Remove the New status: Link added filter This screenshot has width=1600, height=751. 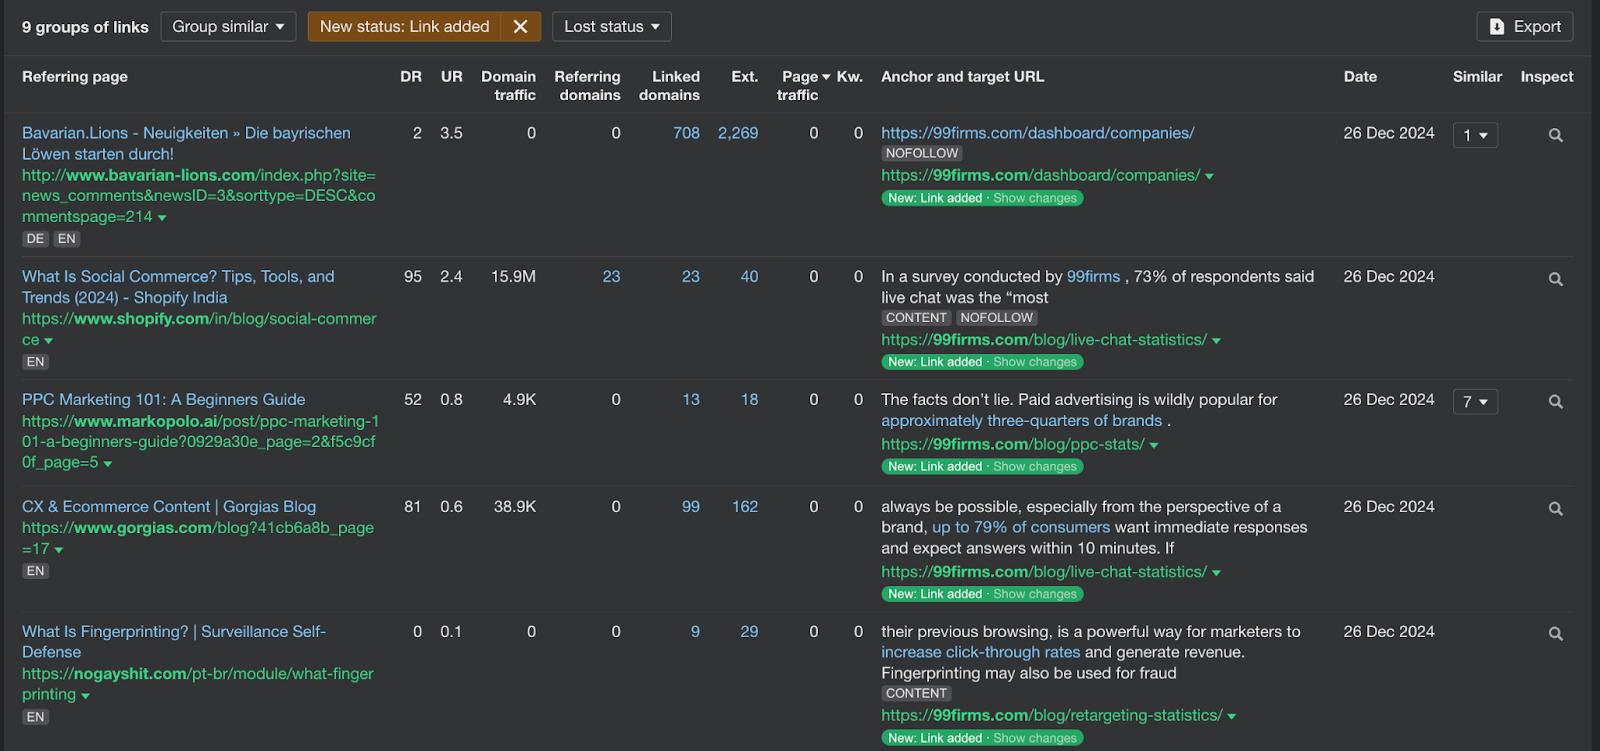(520, 27)
